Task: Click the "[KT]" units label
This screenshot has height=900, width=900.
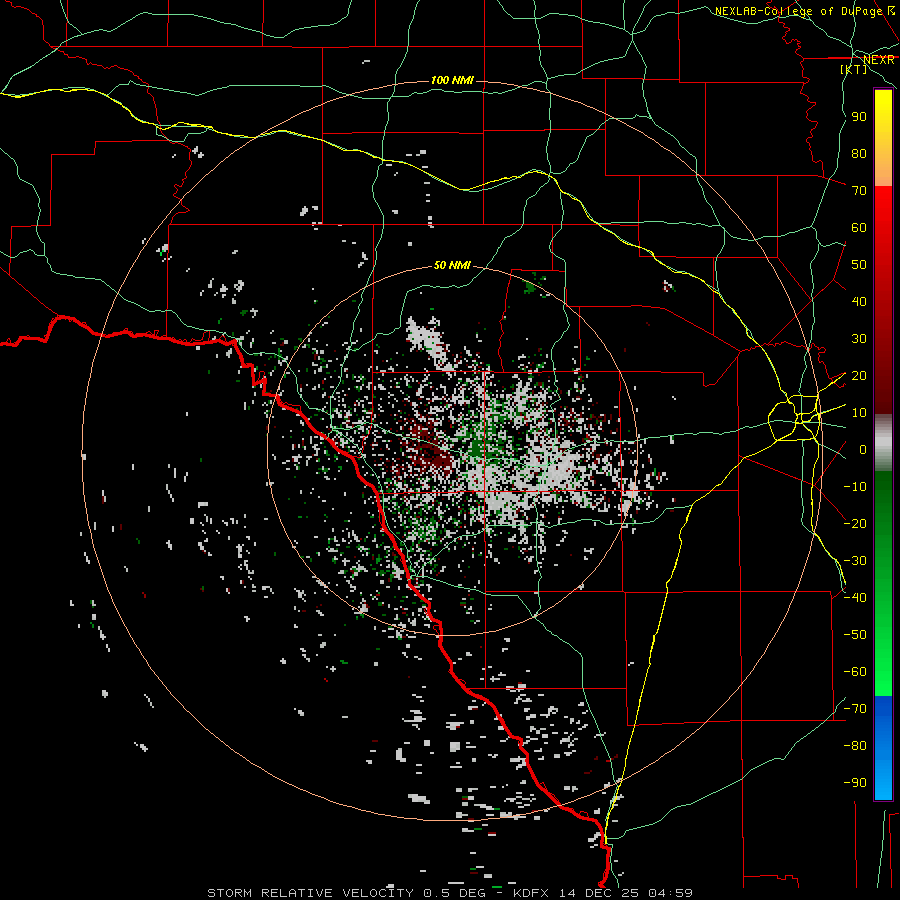Action: (x=854, y=69)
